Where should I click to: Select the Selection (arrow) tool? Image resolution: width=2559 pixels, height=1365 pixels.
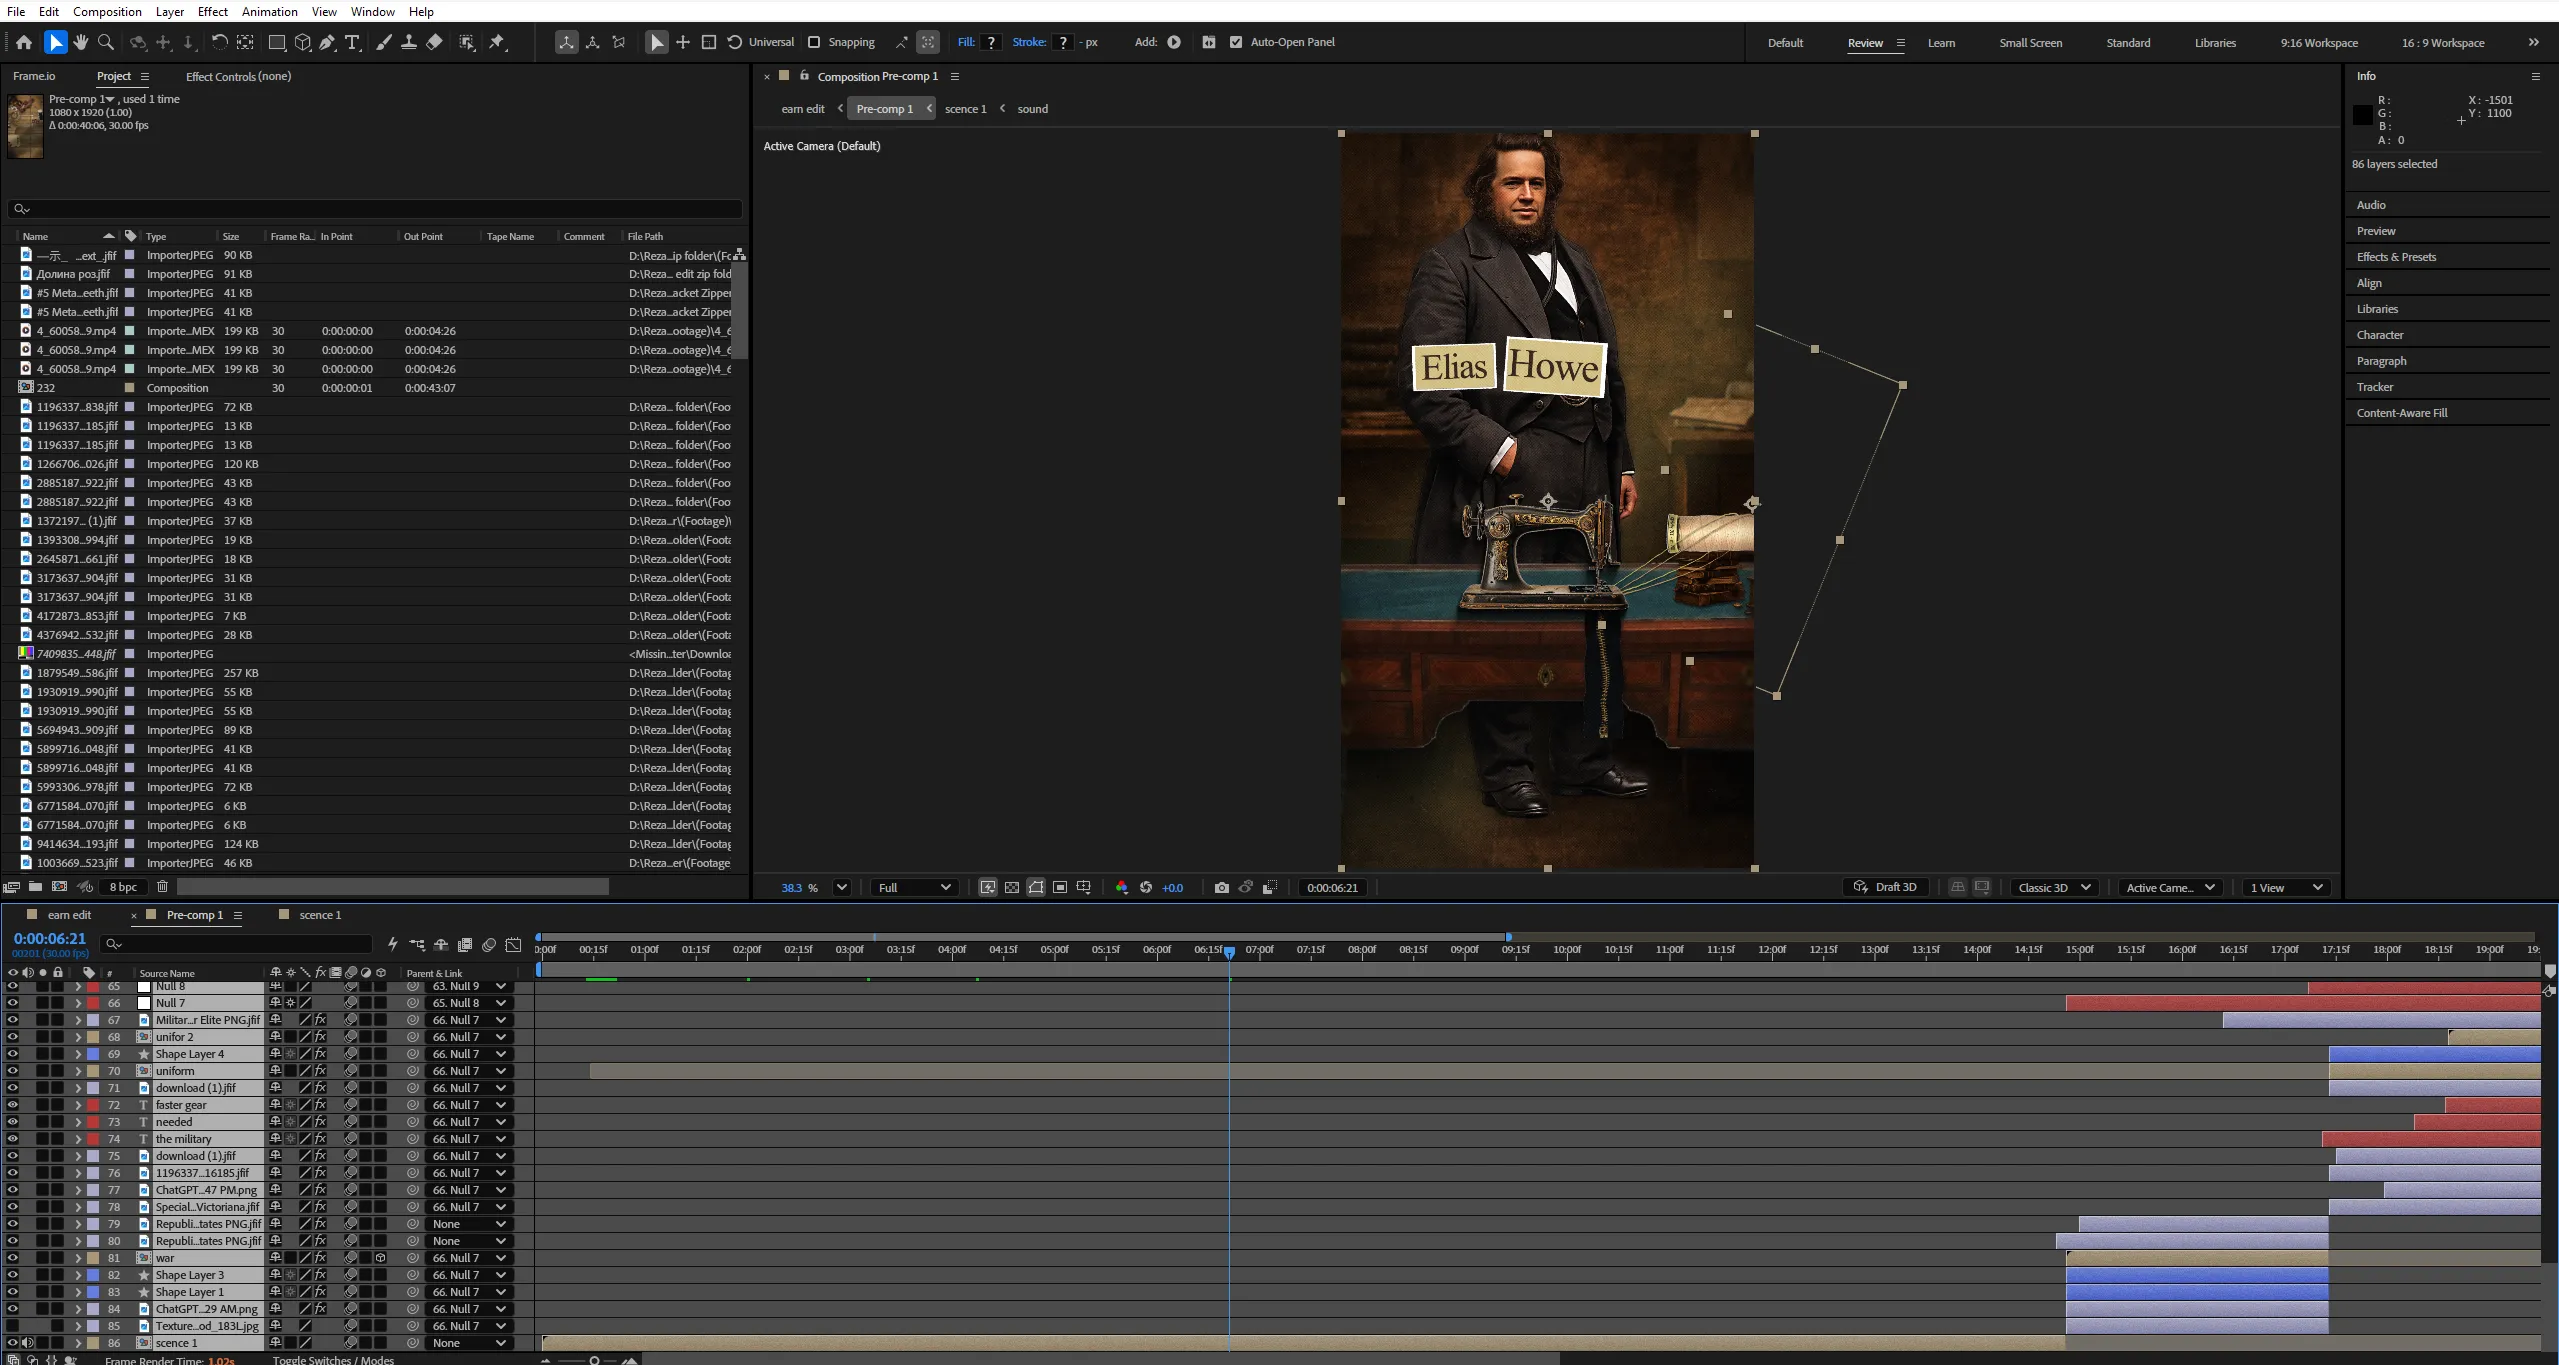coord(55,42)
